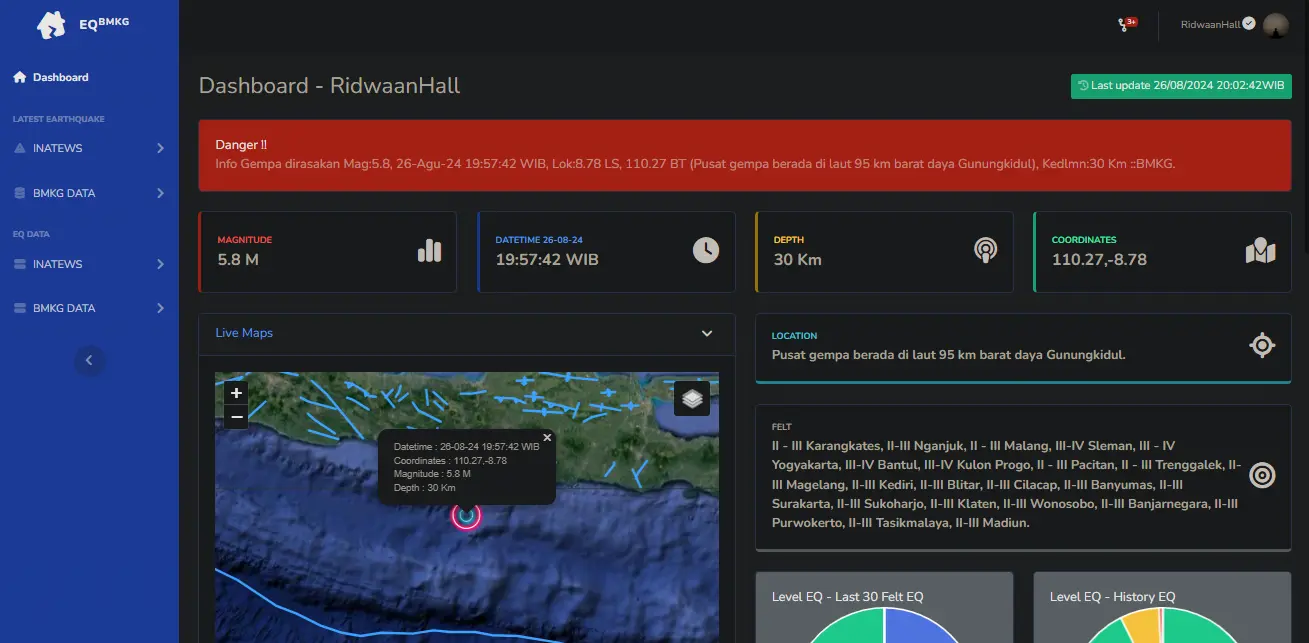Click the blue pie slice in Last 30 Felt chart
This screenshot has width=1309, height=643.
point(918,627)
